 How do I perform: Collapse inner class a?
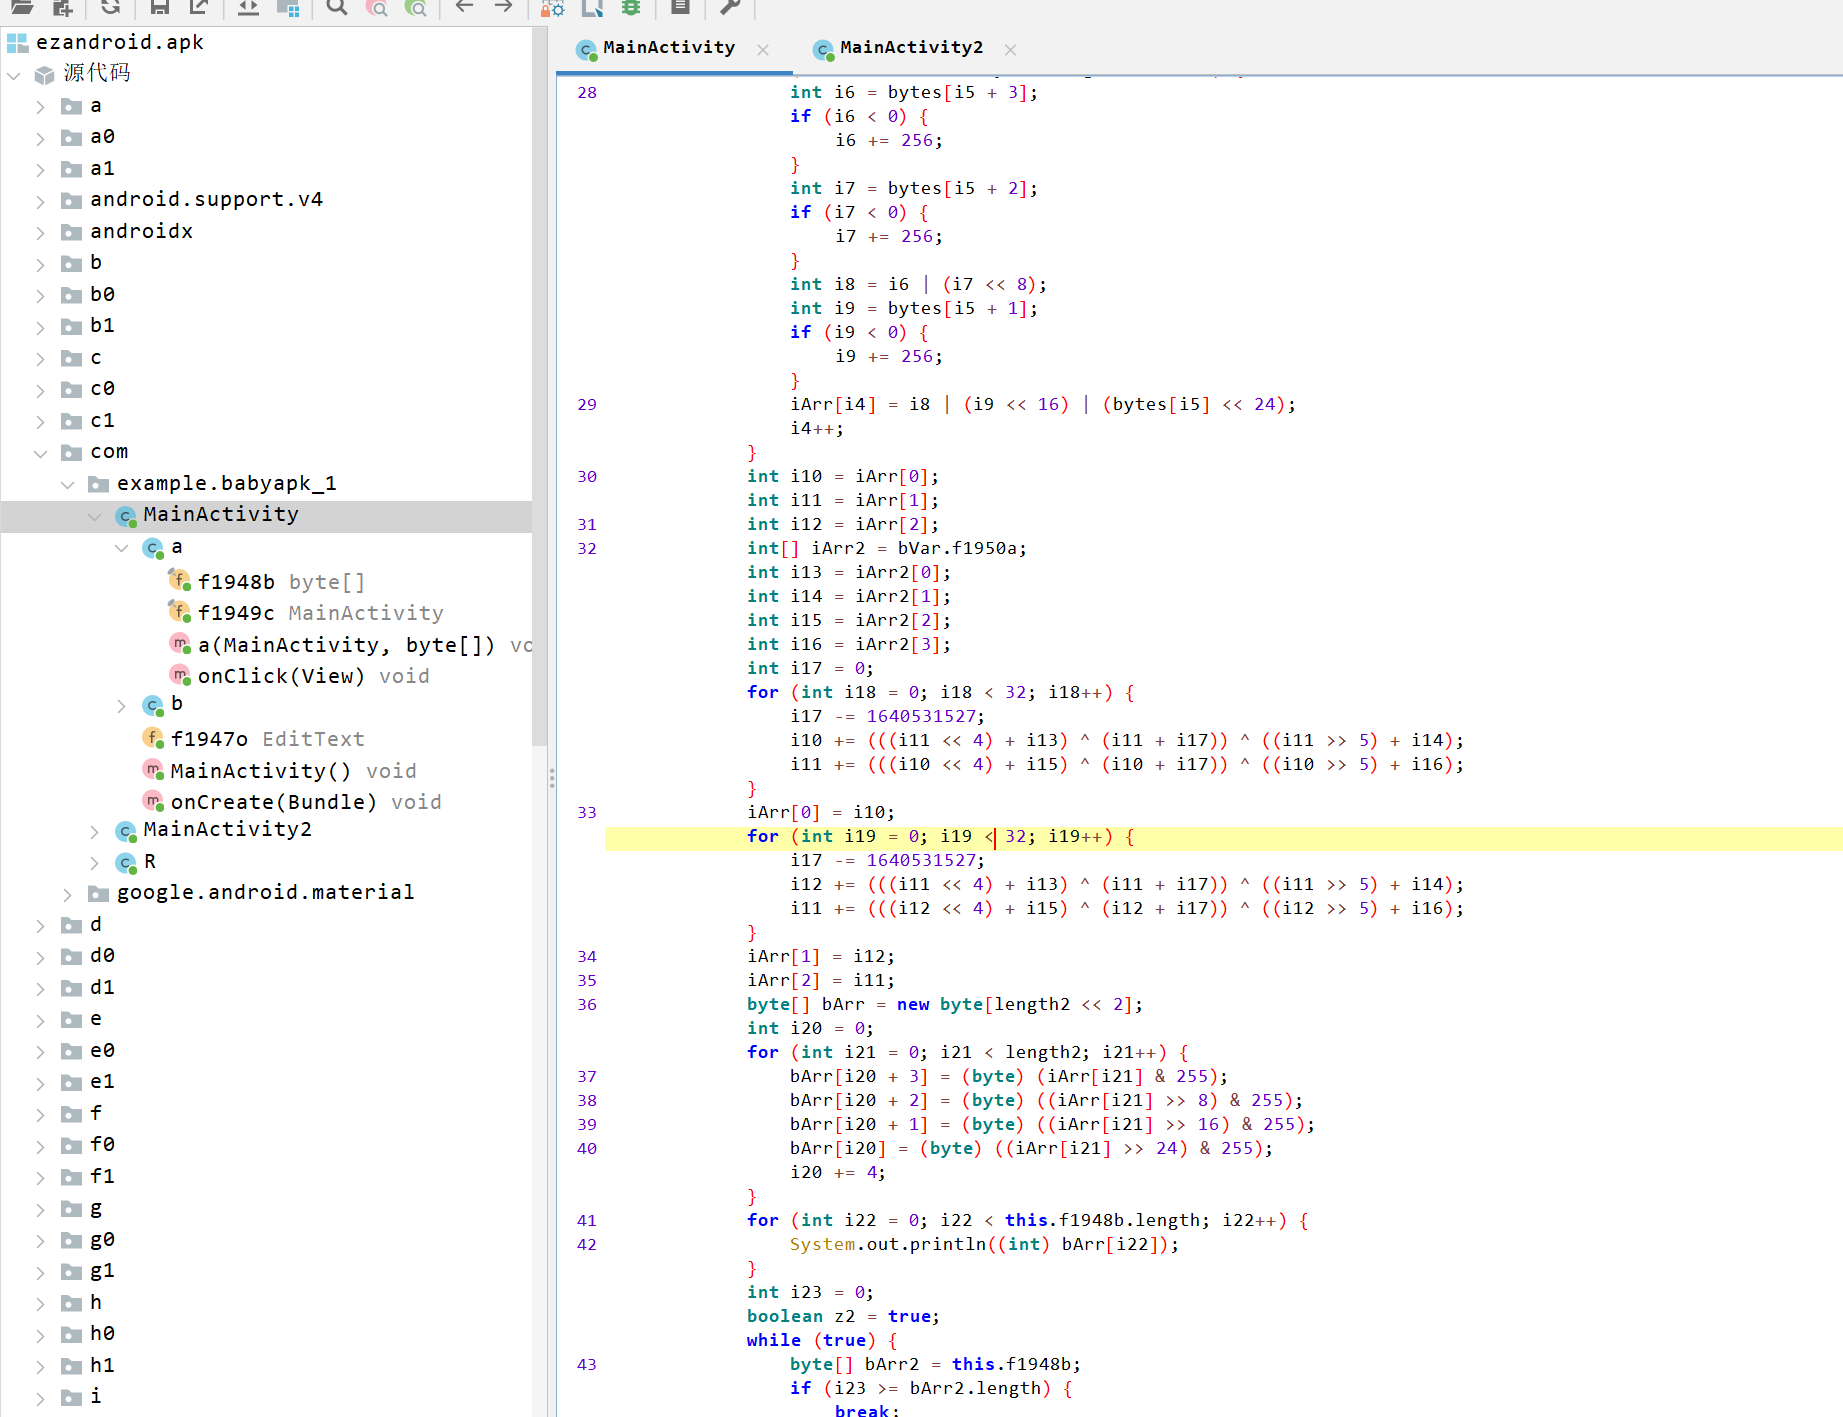(121, 548)
